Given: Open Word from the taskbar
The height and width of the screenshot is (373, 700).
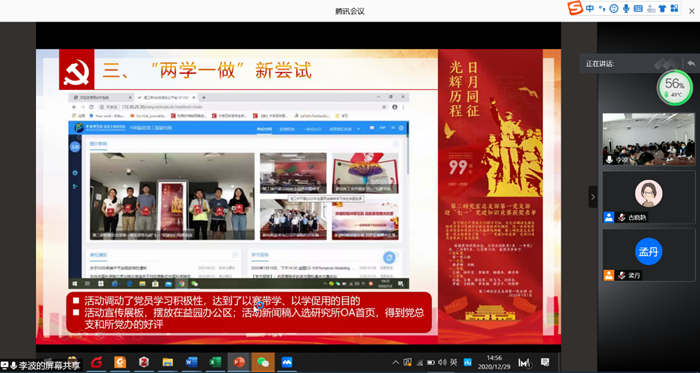Looking at the screenshot, I should pyautogui.click(x=191, y=362).
